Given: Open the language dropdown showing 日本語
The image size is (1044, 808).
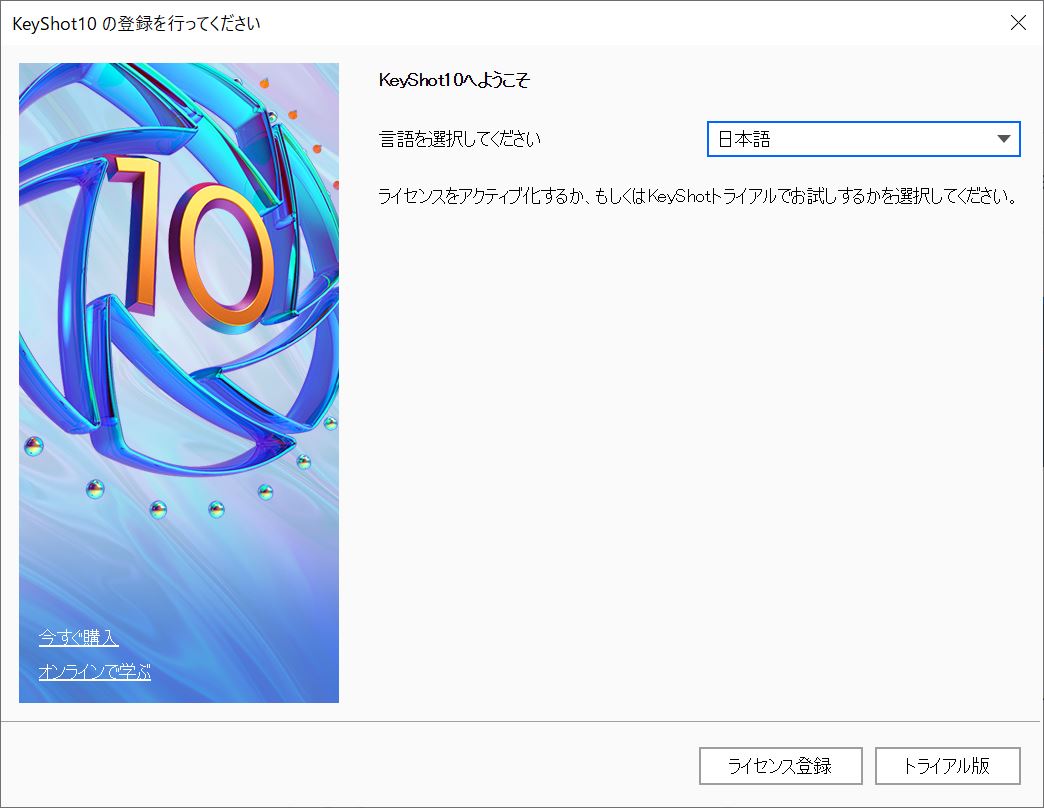Looking at the screenshot, I should (x=863, y=139).
